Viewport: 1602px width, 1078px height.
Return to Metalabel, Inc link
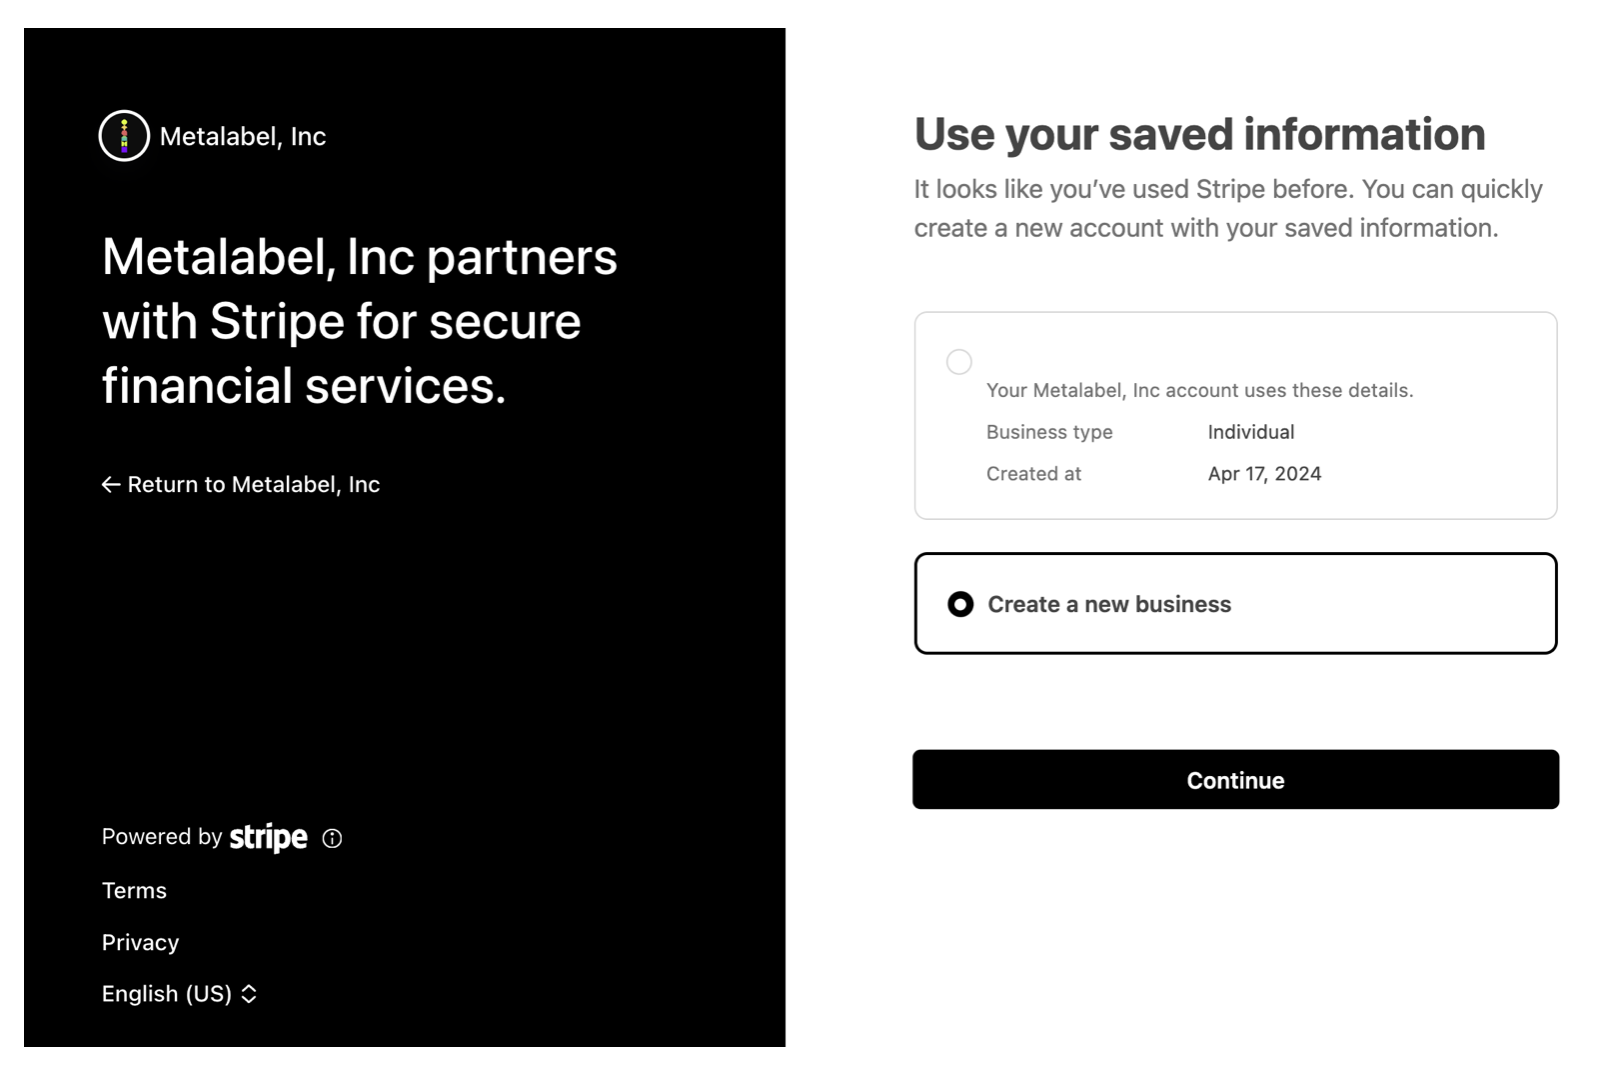(x=241, y=485)
